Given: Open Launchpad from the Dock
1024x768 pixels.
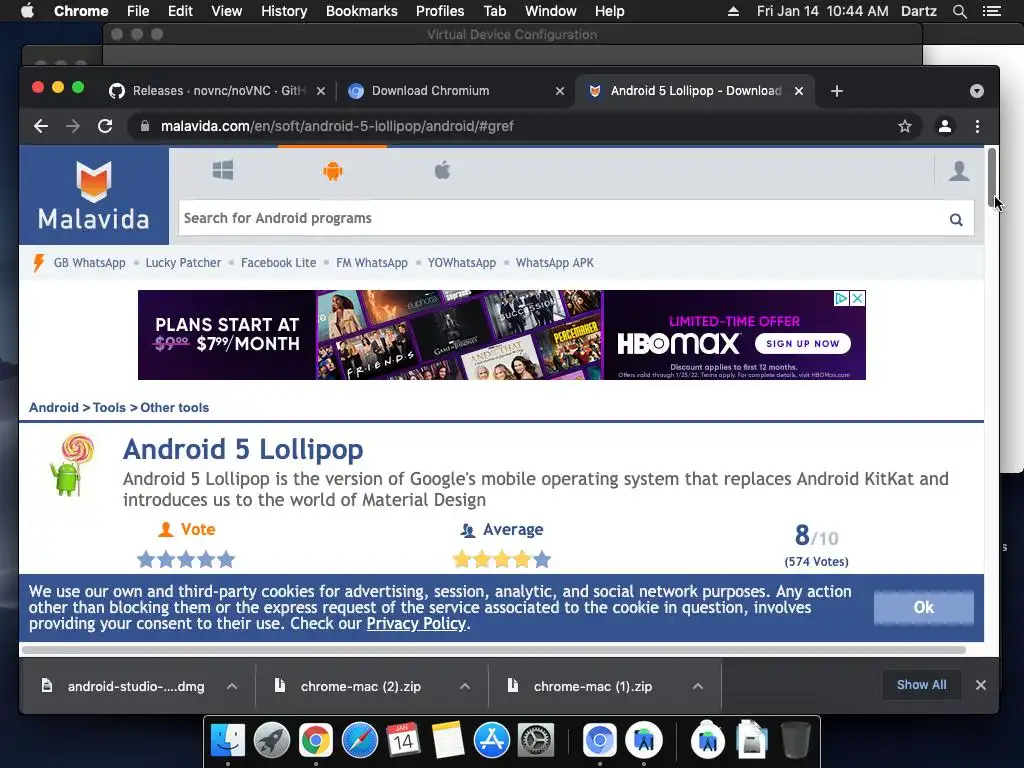Looking at the screenshot, I should click(272, 741).
